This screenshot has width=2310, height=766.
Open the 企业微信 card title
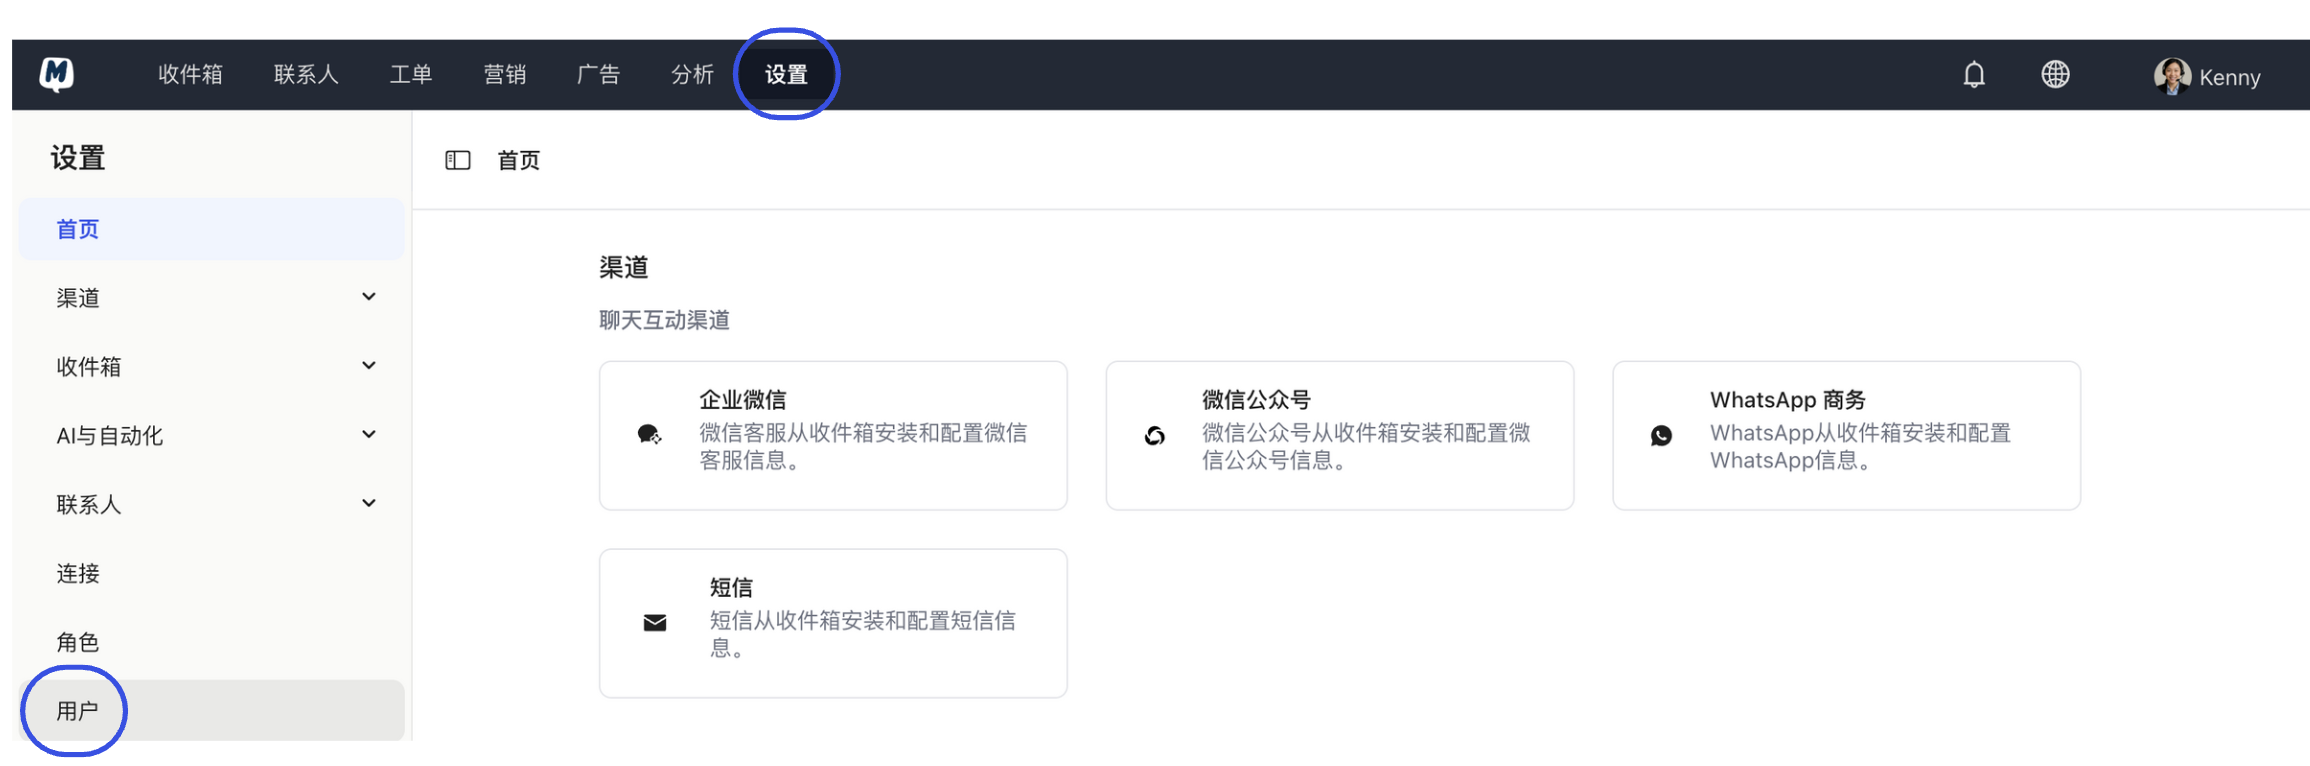743,400
